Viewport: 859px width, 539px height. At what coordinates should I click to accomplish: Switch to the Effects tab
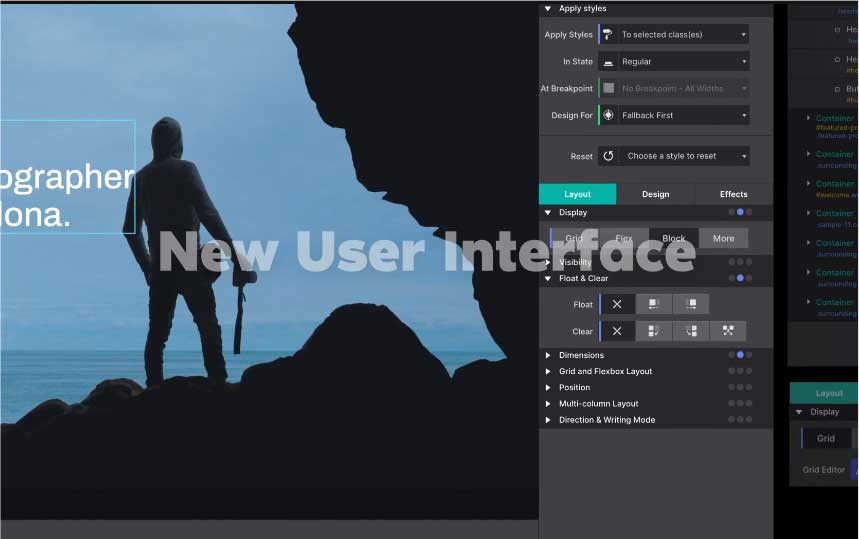pyautogui.click(x=734, y=194)
